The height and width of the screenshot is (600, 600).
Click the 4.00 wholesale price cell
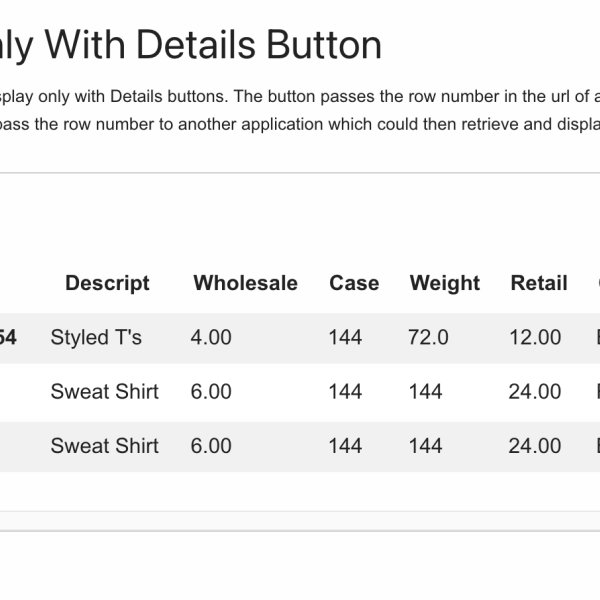pos(210,338)
